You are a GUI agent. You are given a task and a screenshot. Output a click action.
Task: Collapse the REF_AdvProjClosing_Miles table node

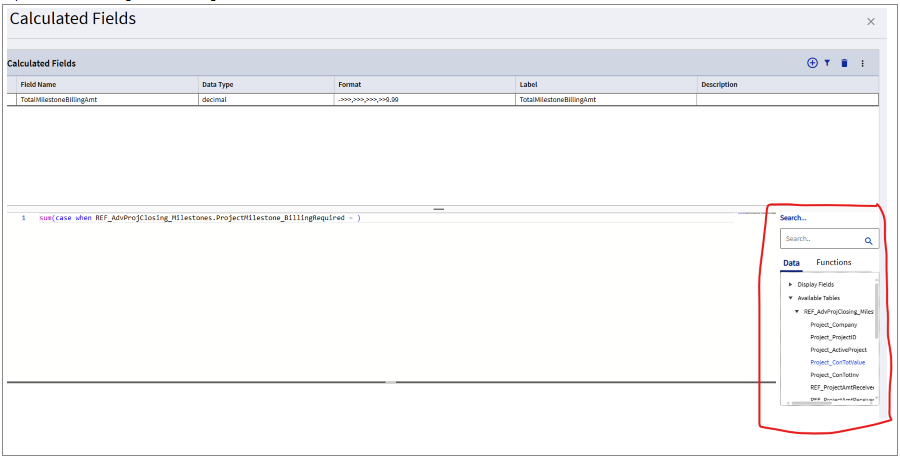[x=797, y=311]
